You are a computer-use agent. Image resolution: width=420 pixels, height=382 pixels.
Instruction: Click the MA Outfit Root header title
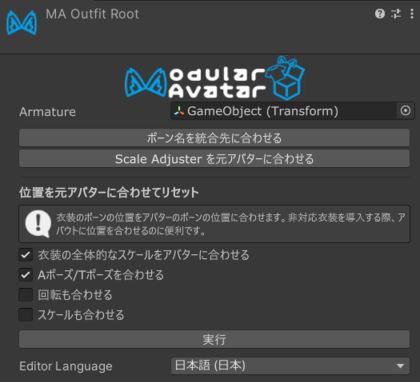(x=92, y=14)
